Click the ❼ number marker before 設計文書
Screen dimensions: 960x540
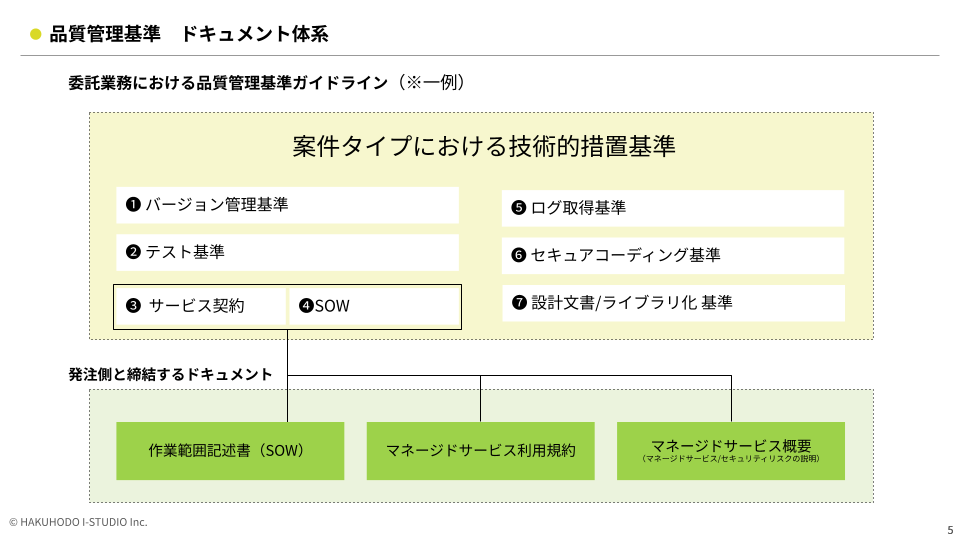pyautogui.click(x=518, y=302)
